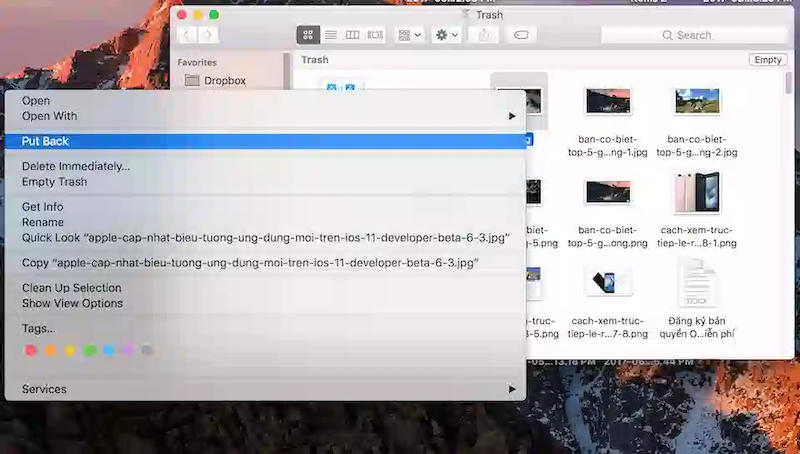Expand the Services submenu
Screen dimensions: 800x454
265,389
